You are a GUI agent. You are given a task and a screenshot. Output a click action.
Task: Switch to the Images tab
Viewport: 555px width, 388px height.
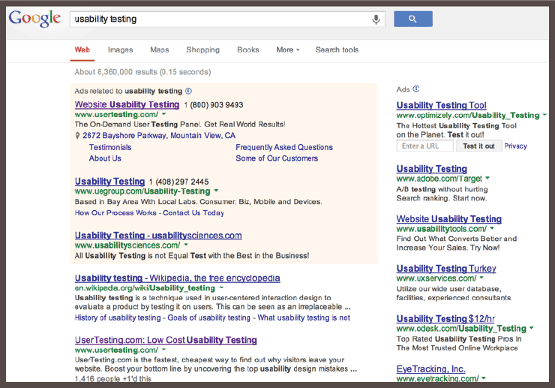pos(120,50)
